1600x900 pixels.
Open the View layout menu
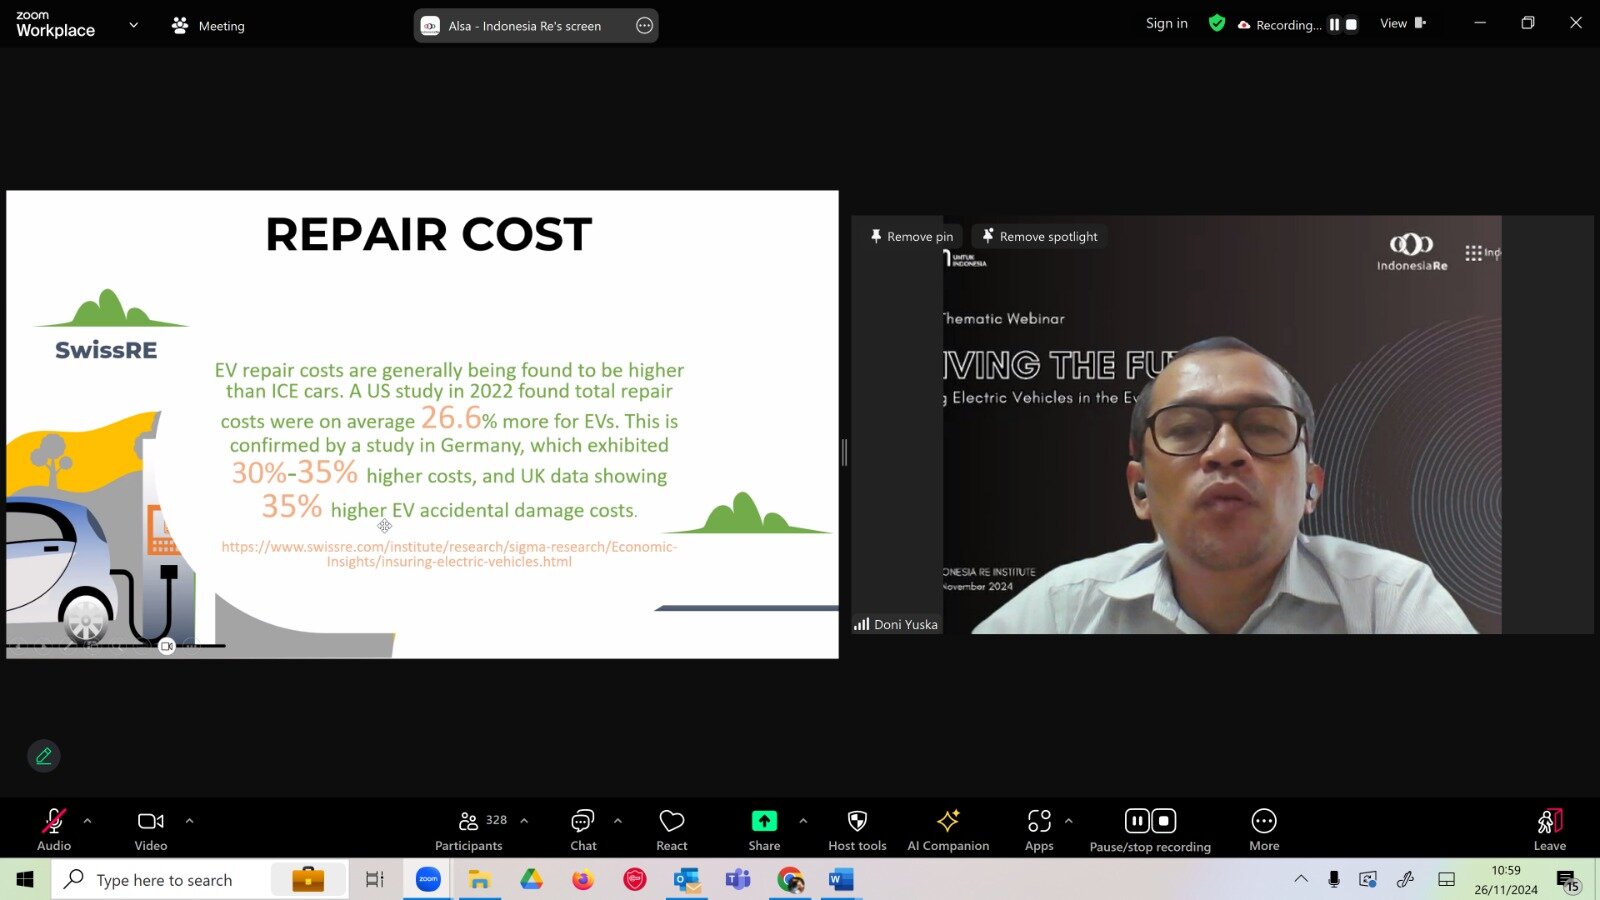coord(1403,23)
